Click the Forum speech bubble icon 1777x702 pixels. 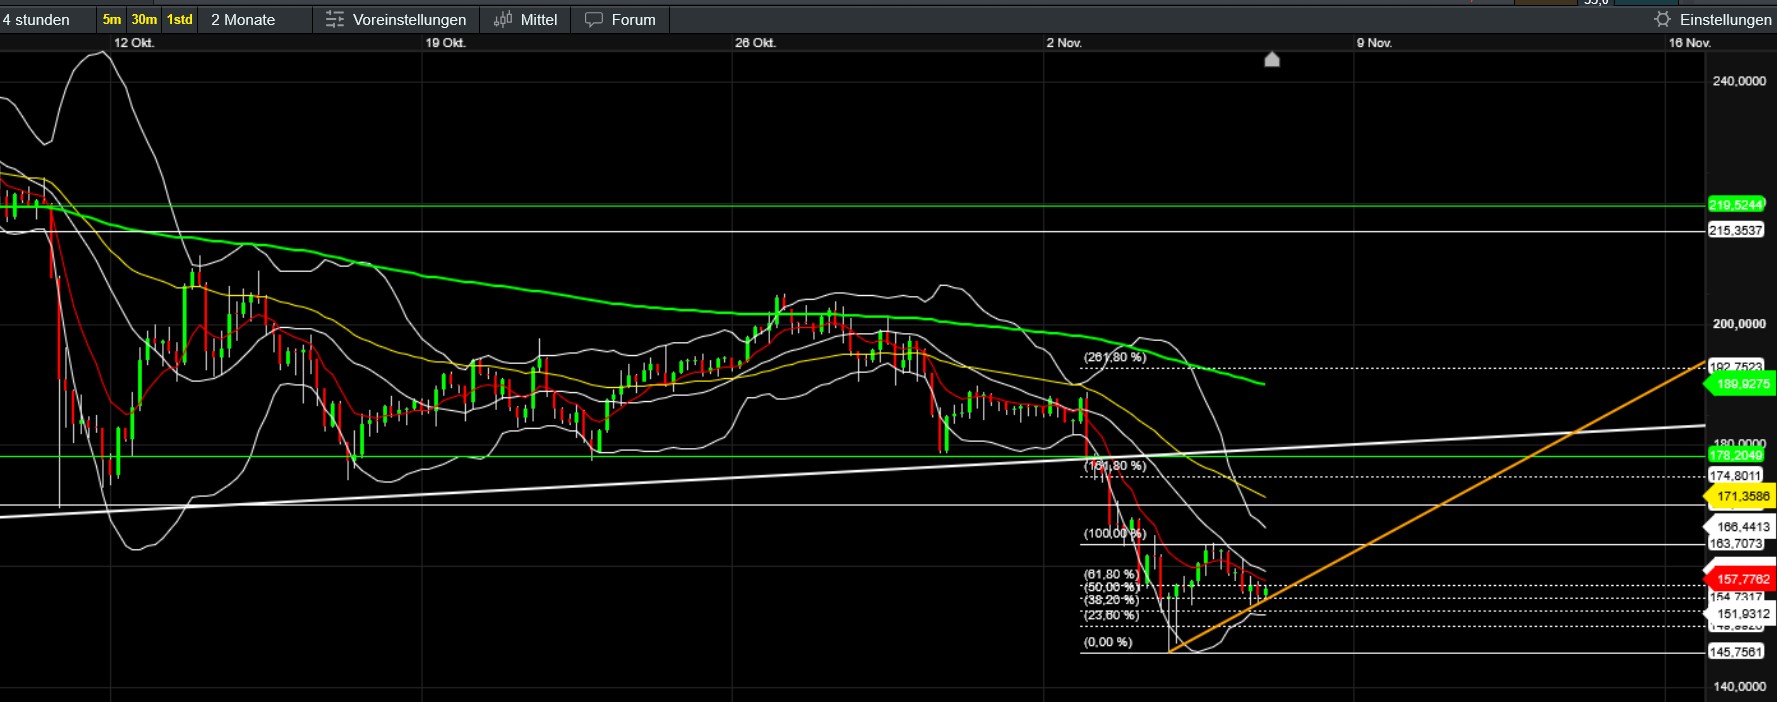pos(594,19)
